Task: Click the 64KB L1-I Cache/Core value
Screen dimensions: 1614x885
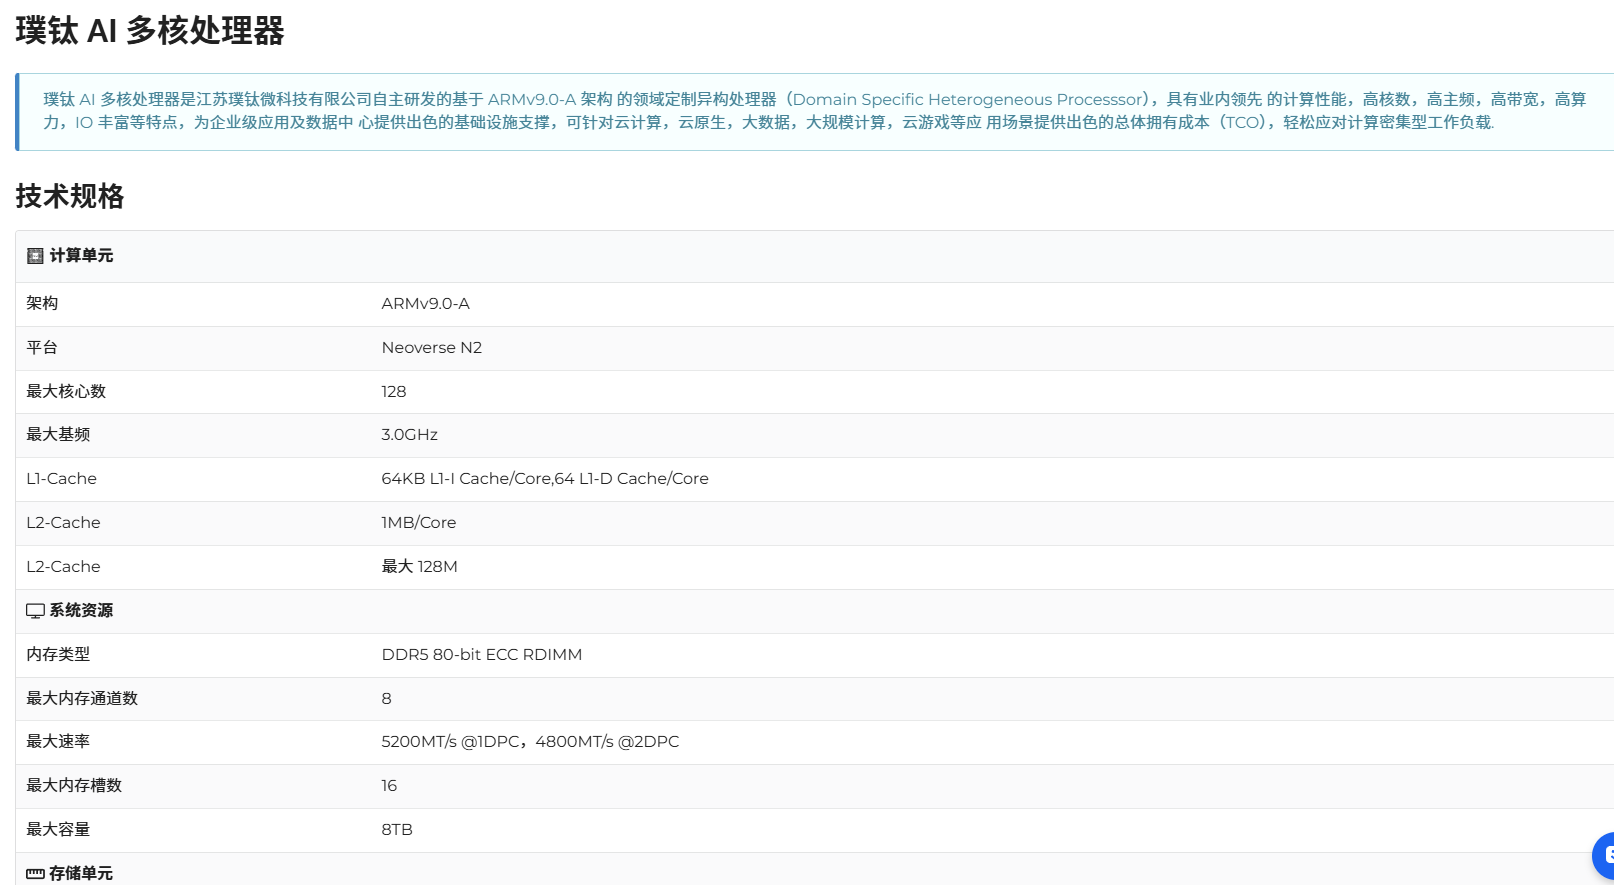Action: pos(544,479)
